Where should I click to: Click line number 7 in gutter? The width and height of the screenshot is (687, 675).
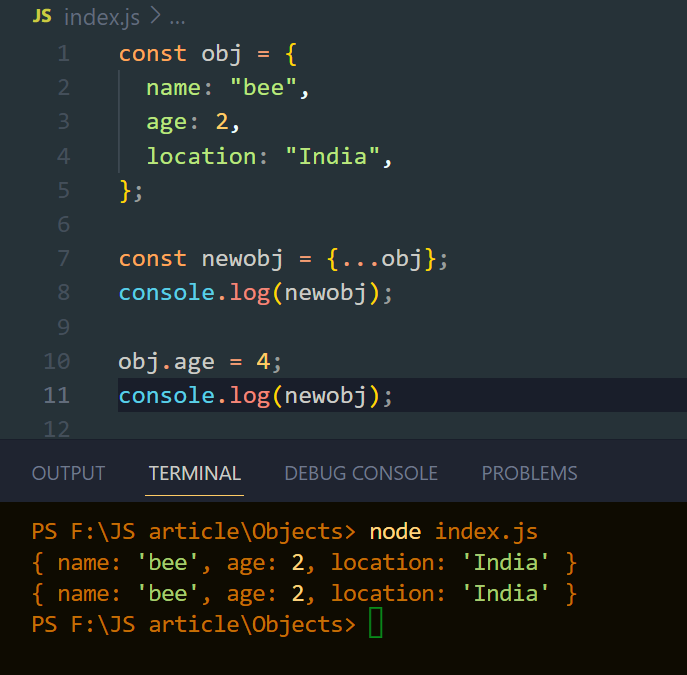pyautogui.click(x=64, y=258)
